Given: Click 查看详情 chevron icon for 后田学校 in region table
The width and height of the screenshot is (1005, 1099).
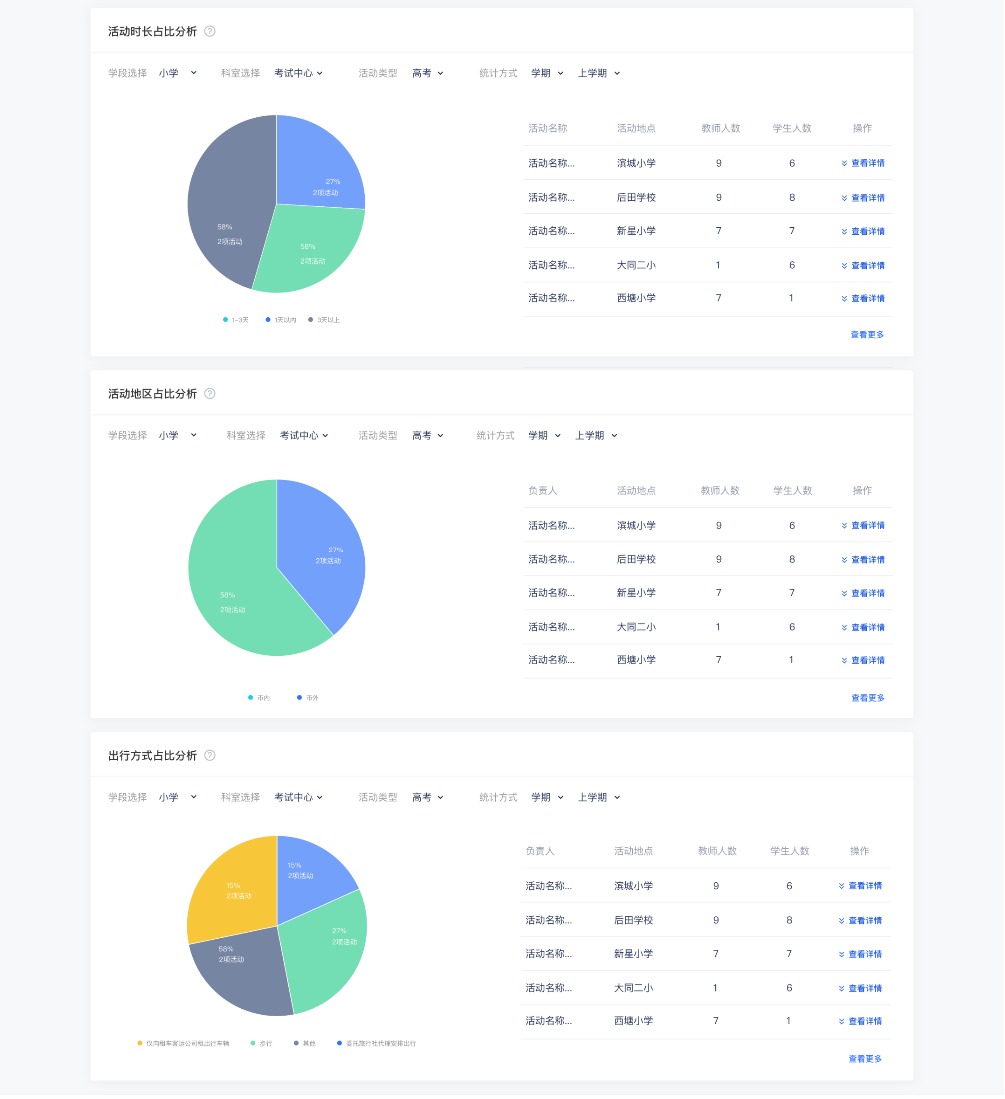Looking at the screenshot, I should (844, 560).
